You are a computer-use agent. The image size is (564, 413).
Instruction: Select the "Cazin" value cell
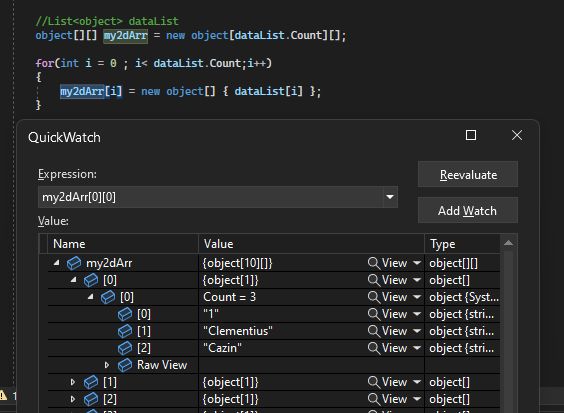click(311, 348)
